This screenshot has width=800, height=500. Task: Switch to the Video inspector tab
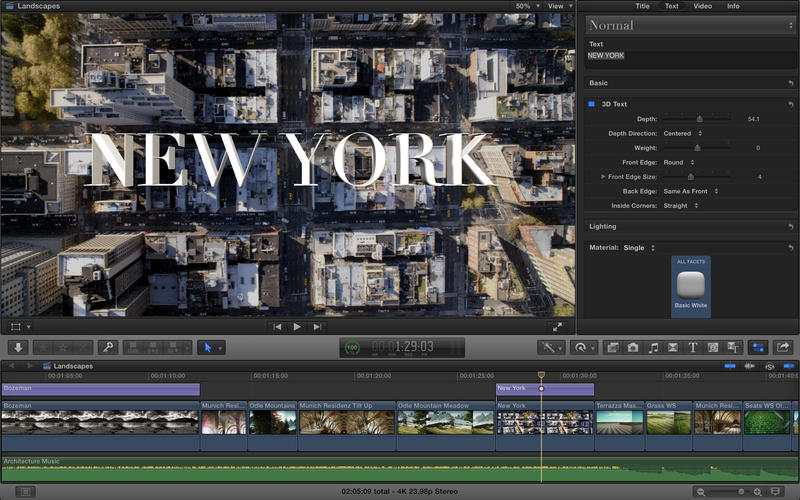[702, 6]
